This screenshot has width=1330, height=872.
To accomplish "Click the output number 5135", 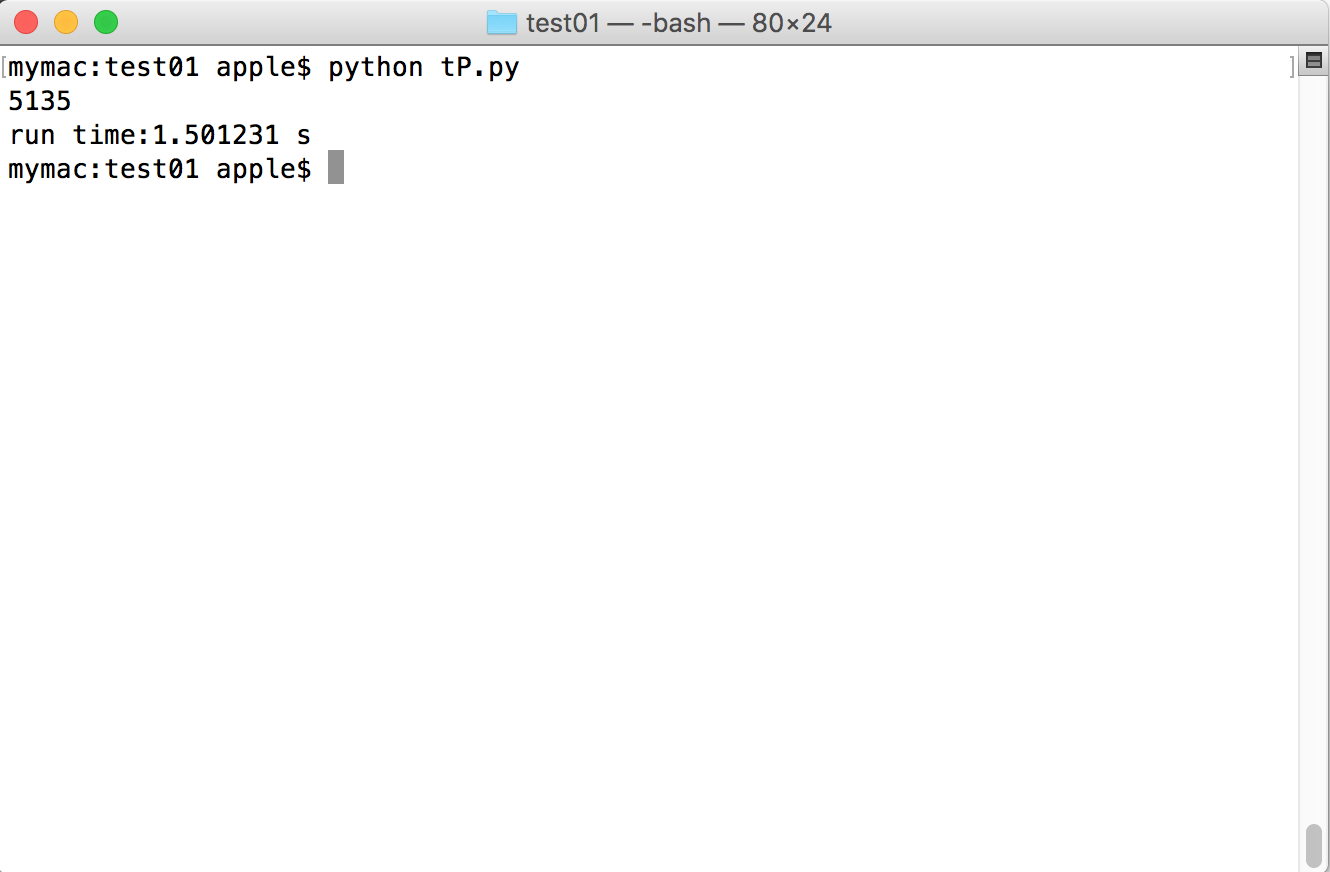I will coord(39,100).
